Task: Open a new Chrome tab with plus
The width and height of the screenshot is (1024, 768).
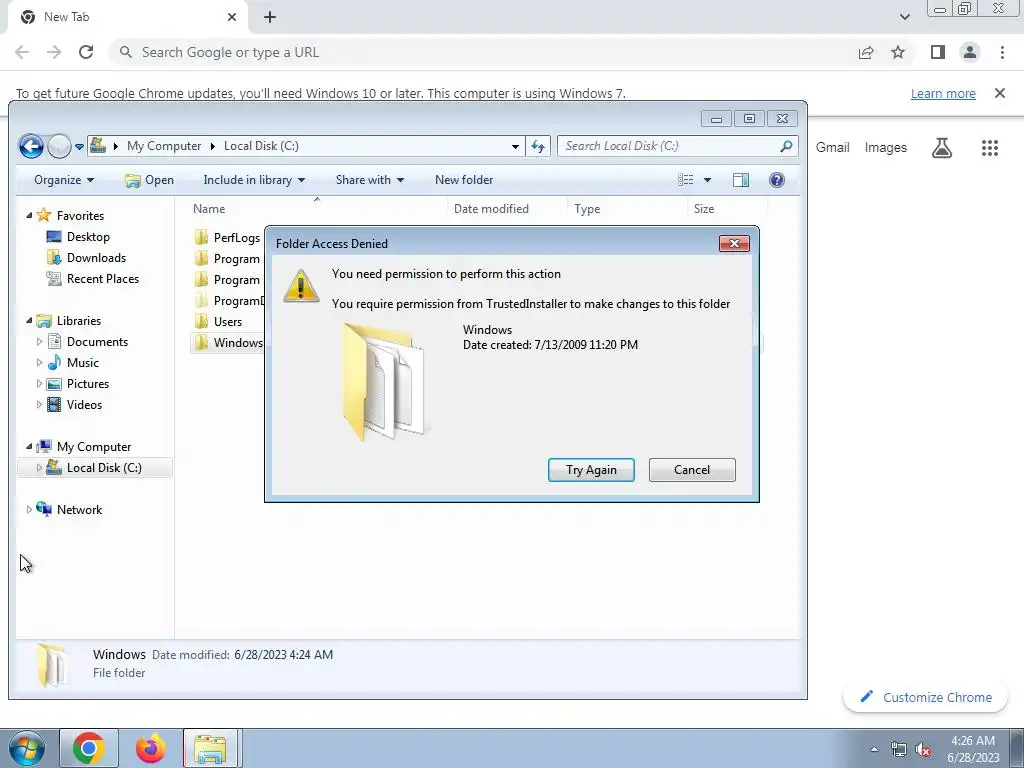Action: (x=270, y=17)
